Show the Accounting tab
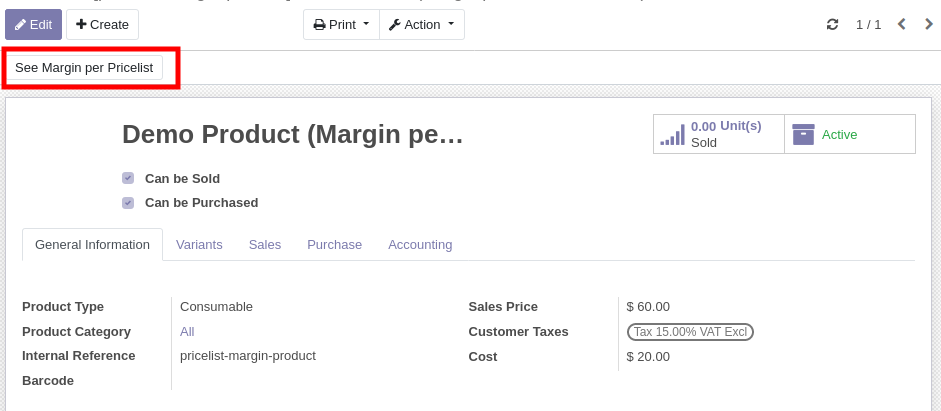This screenshot has width=941, height=411. tap(420, 244)
